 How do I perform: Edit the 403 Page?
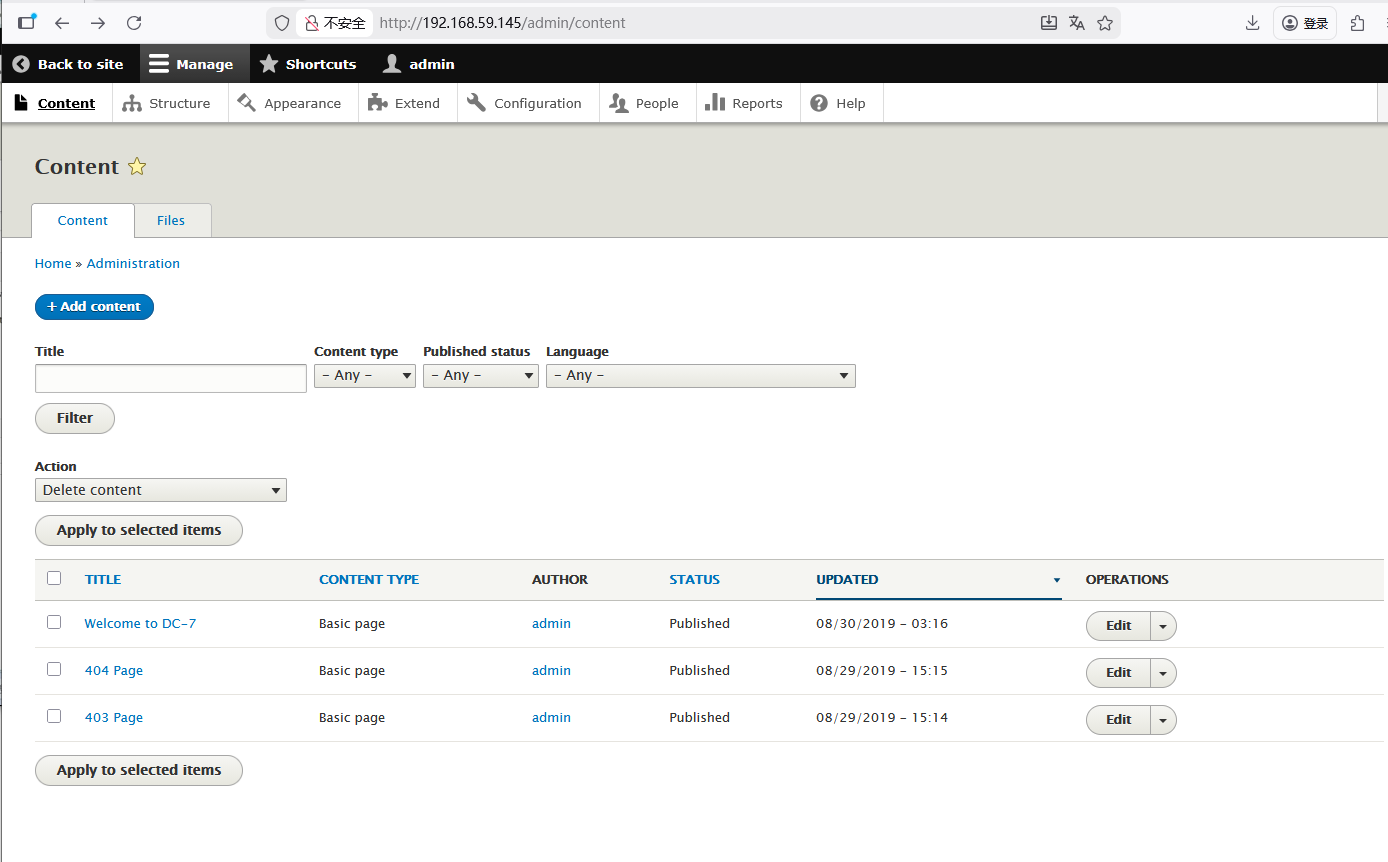pos(1118,720)
